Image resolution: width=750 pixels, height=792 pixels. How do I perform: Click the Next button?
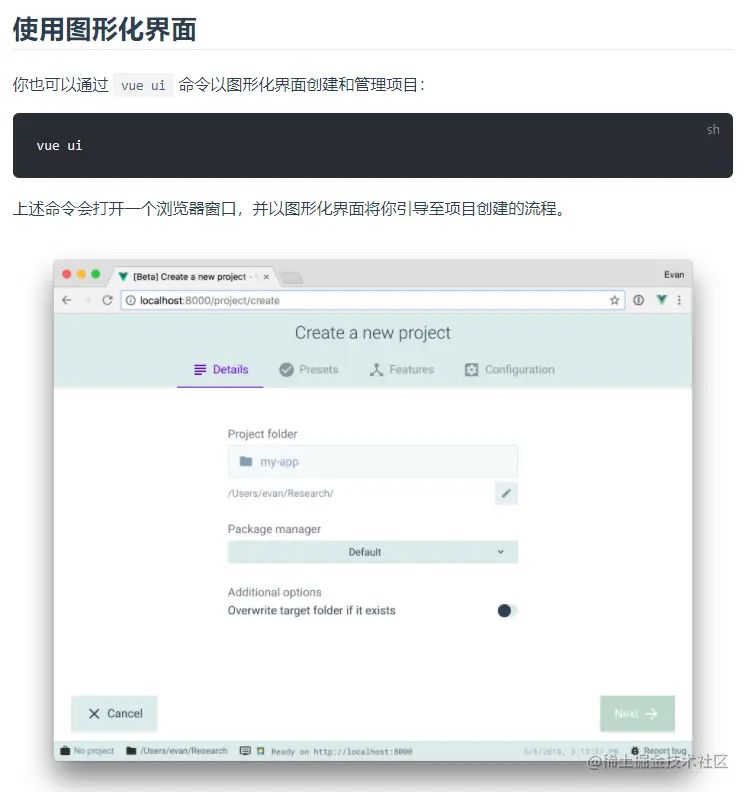pos(637,713)
